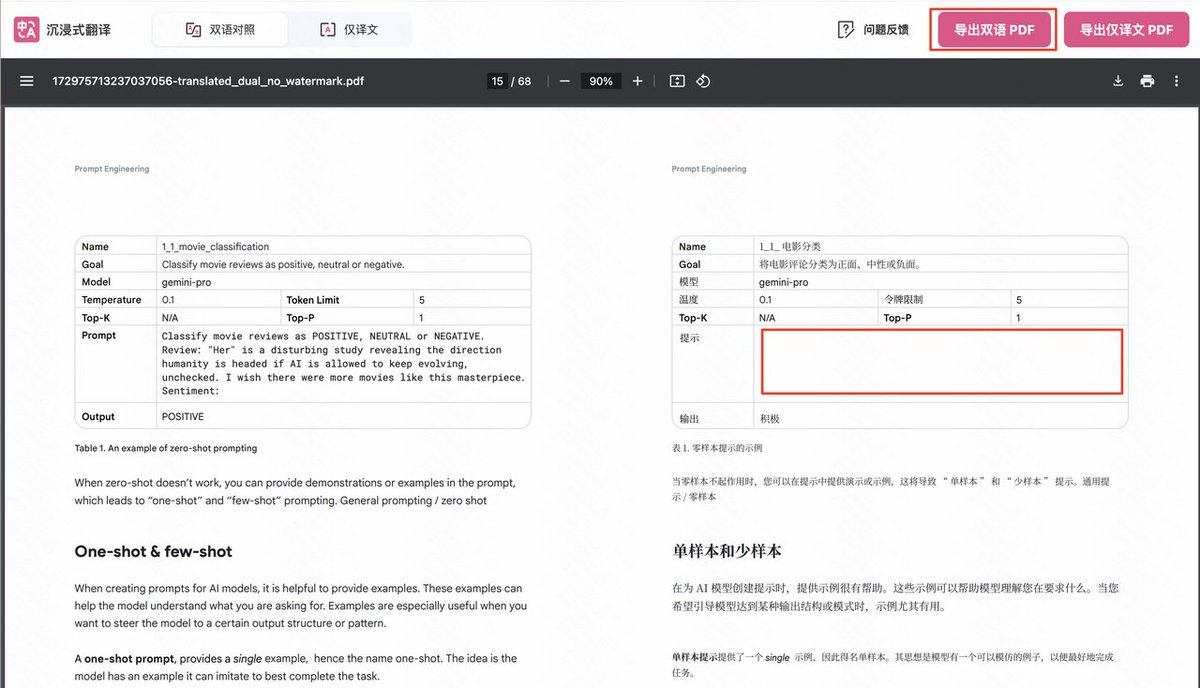The image size is (1200, 688).
Task: Click the Prompt text cell in English table
Action: (x=343, y=364)
